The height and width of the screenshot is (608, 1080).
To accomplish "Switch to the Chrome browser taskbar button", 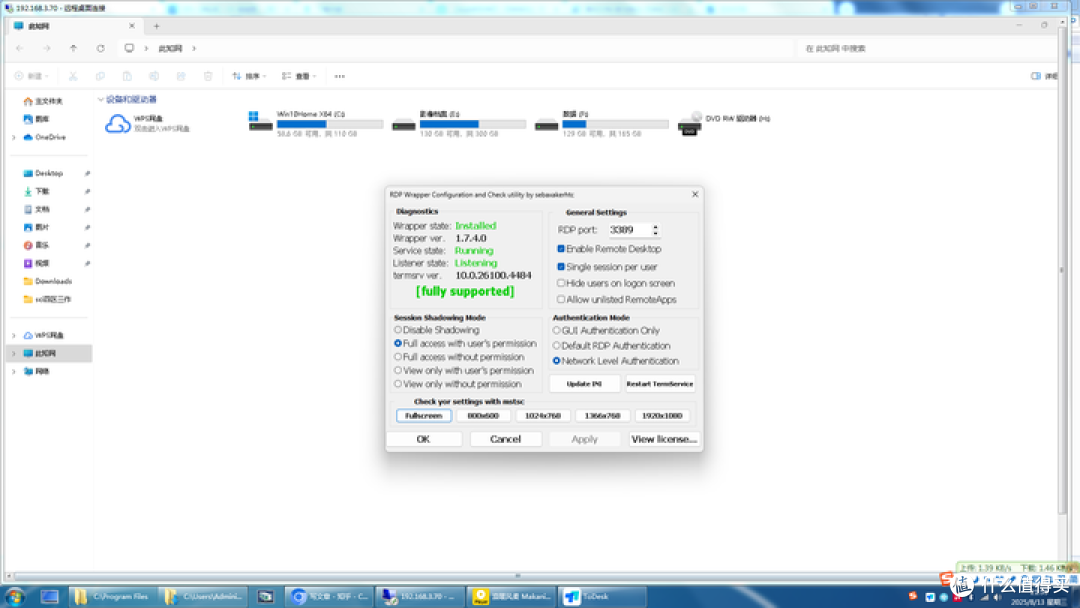I will pos(331,596).
